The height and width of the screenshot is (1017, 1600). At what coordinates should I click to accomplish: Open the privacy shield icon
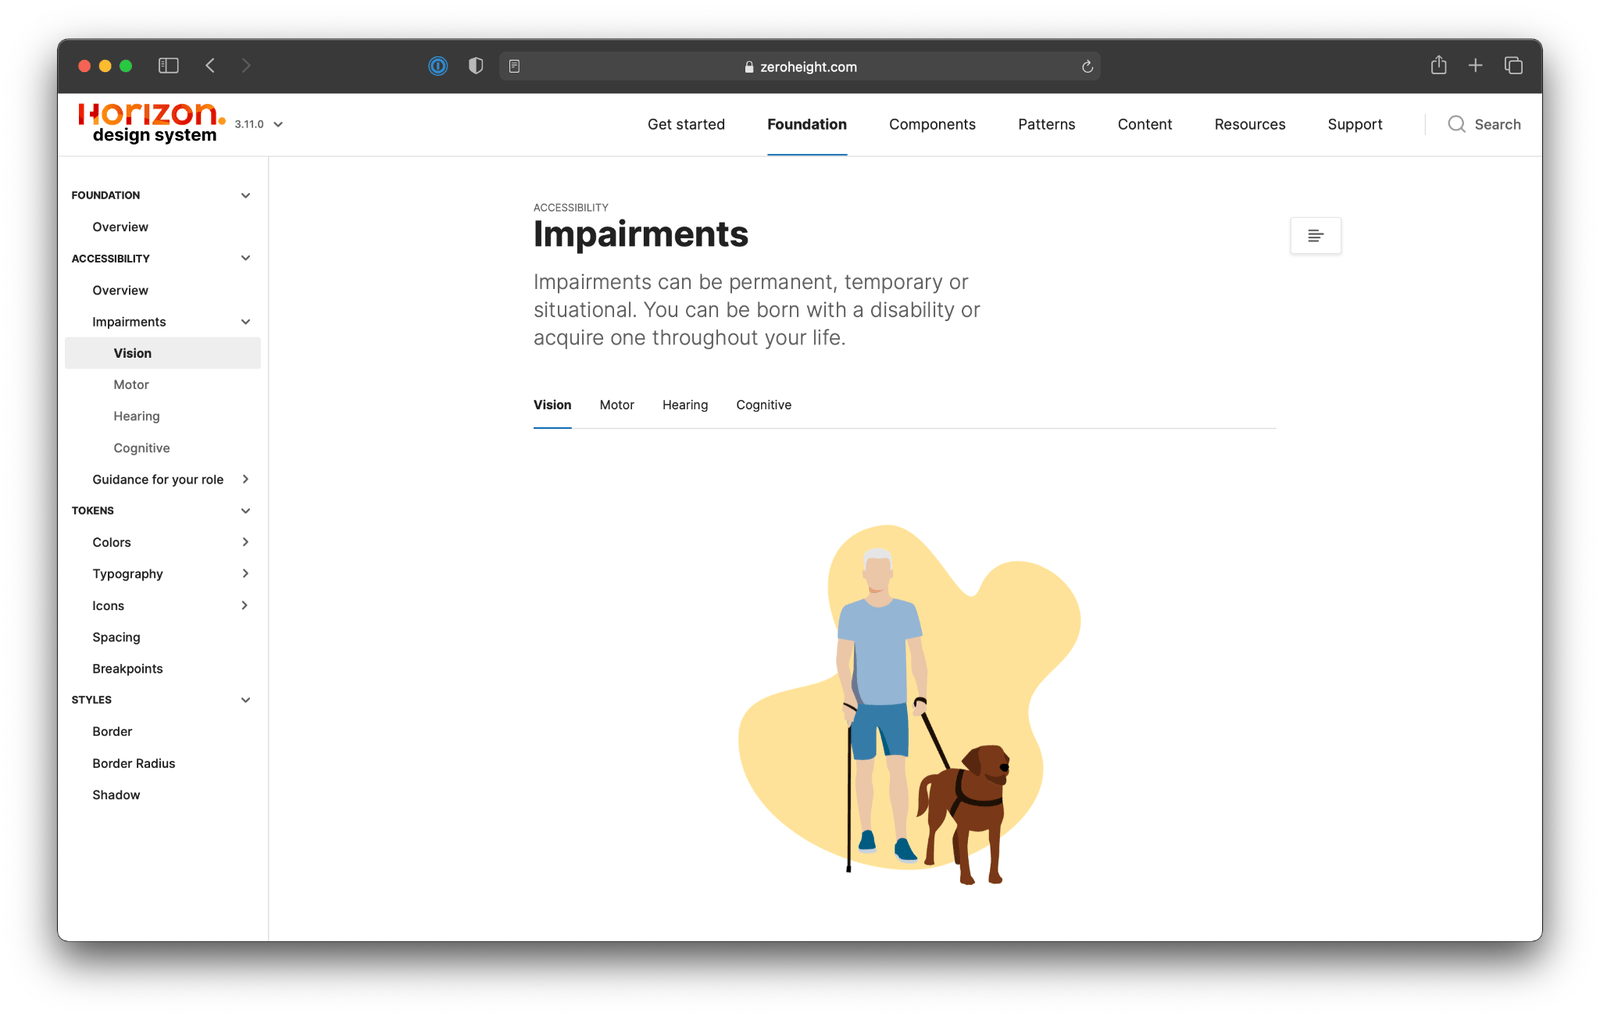coord(476,66)
